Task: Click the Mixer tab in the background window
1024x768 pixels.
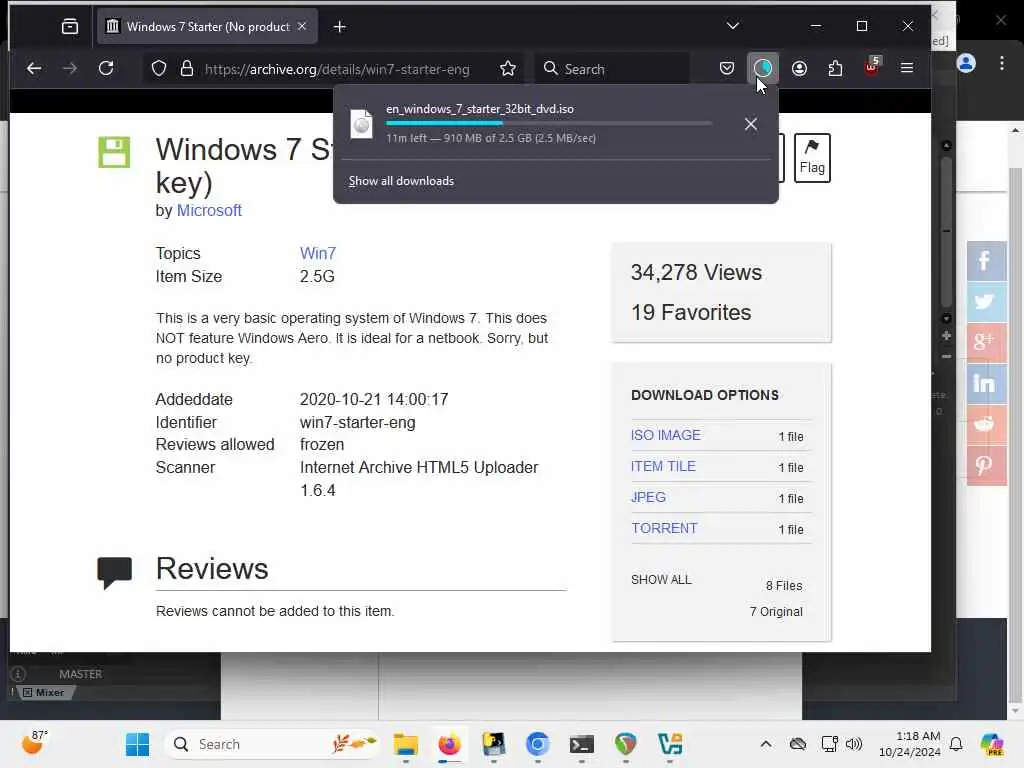Action: click(x=44, y=693)
